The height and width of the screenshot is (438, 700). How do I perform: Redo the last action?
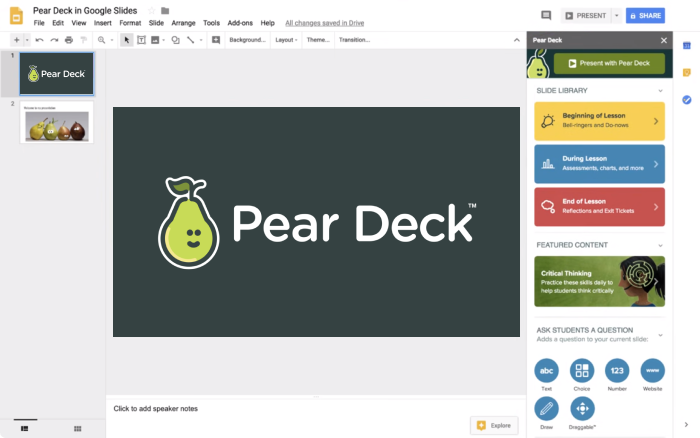54,40
